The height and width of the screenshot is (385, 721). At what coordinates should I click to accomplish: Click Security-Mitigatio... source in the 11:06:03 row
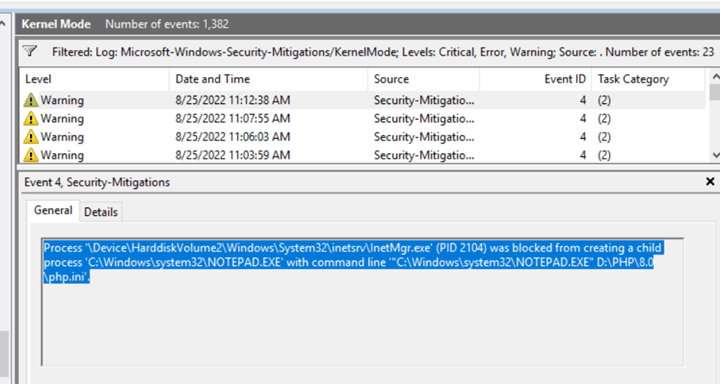[424, 137]
